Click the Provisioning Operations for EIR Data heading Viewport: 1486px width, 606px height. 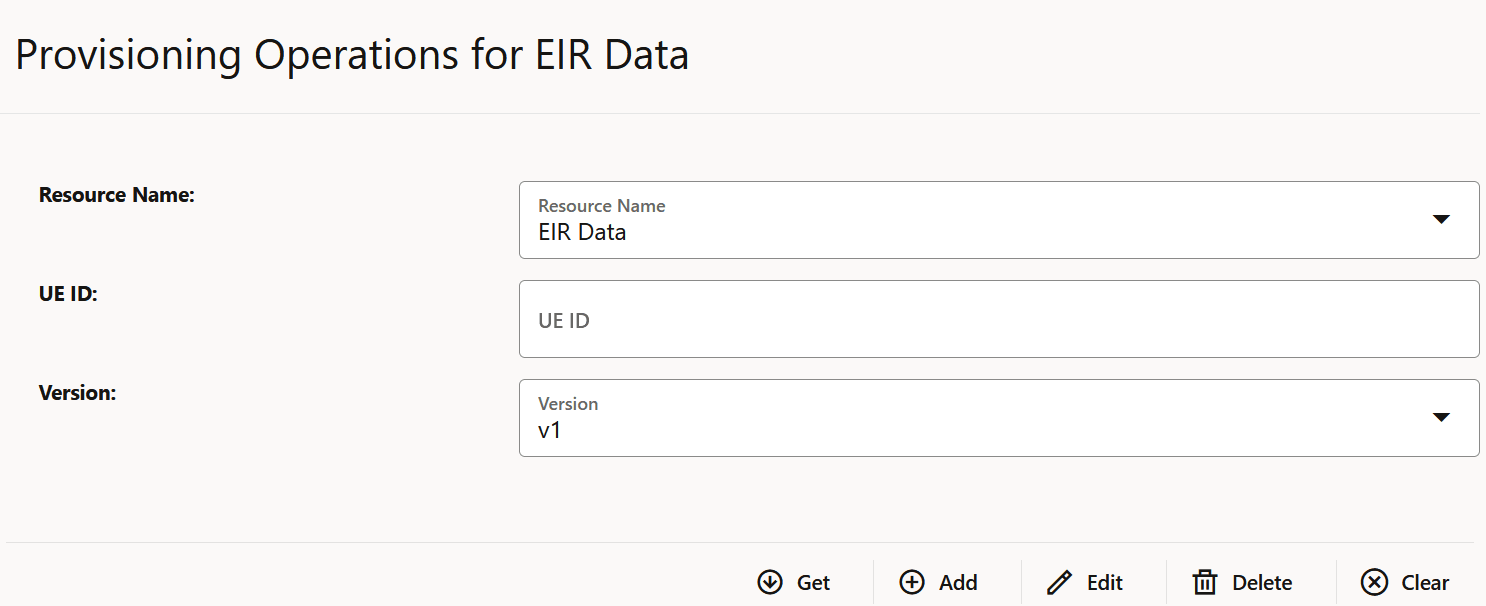click(354, 55)
